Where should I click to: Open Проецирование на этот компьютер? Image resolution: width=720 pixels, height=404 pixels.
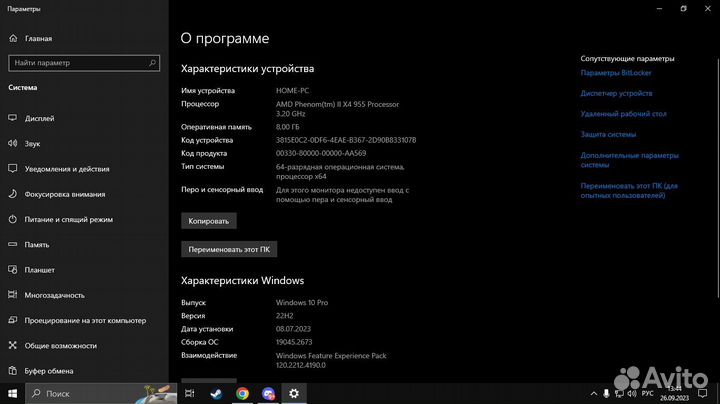86,321
